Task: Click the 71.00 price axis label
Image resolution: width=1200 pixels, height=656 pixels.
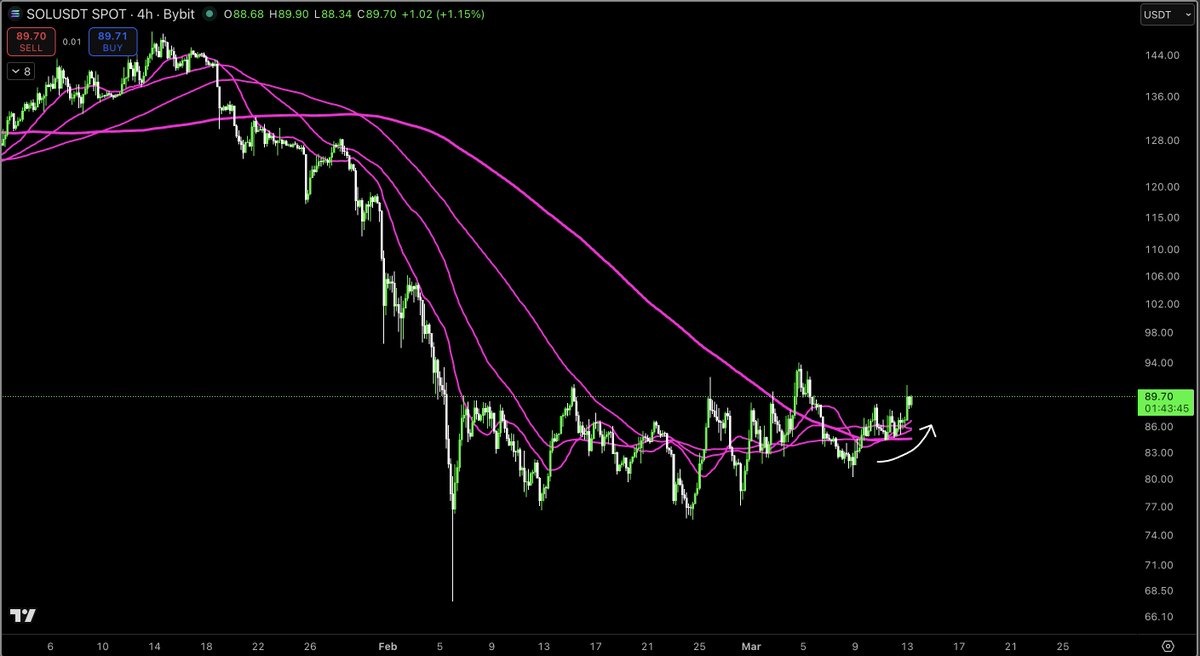Action: [1160, 565]
